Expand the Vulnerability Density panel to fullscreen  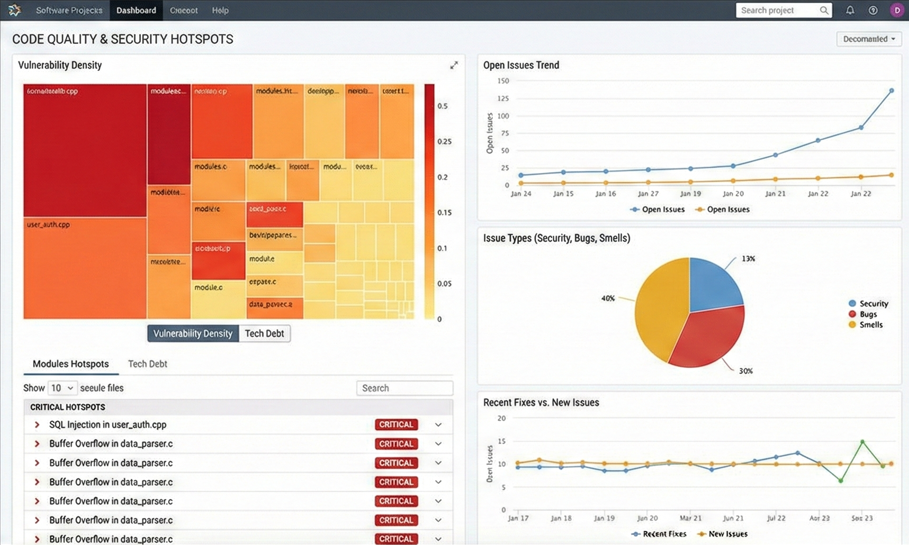coord(454,65)
